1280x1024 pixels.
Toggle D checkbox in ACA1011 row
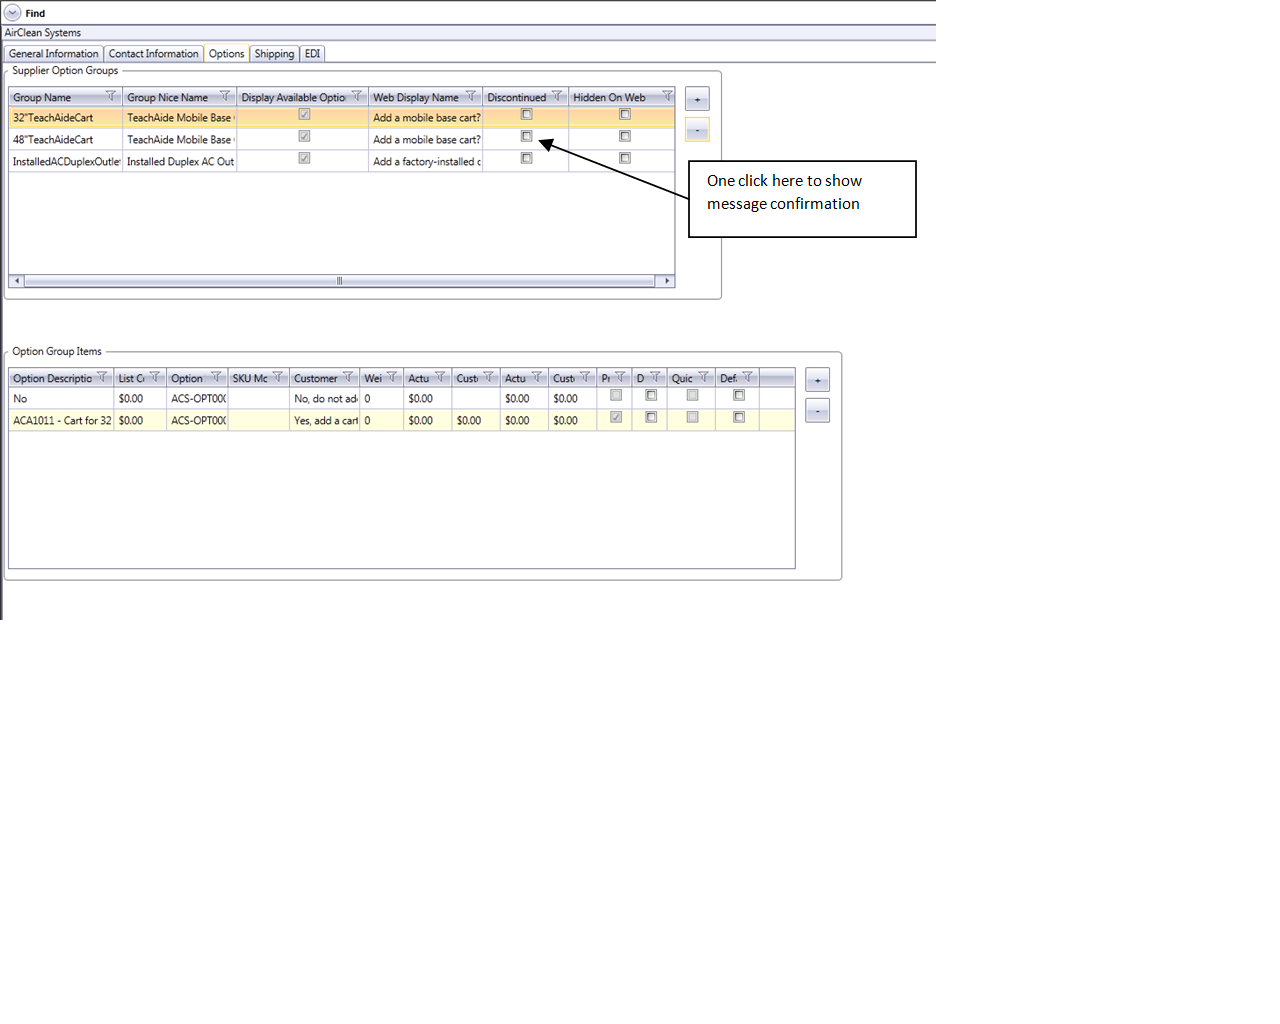[651, 418]
